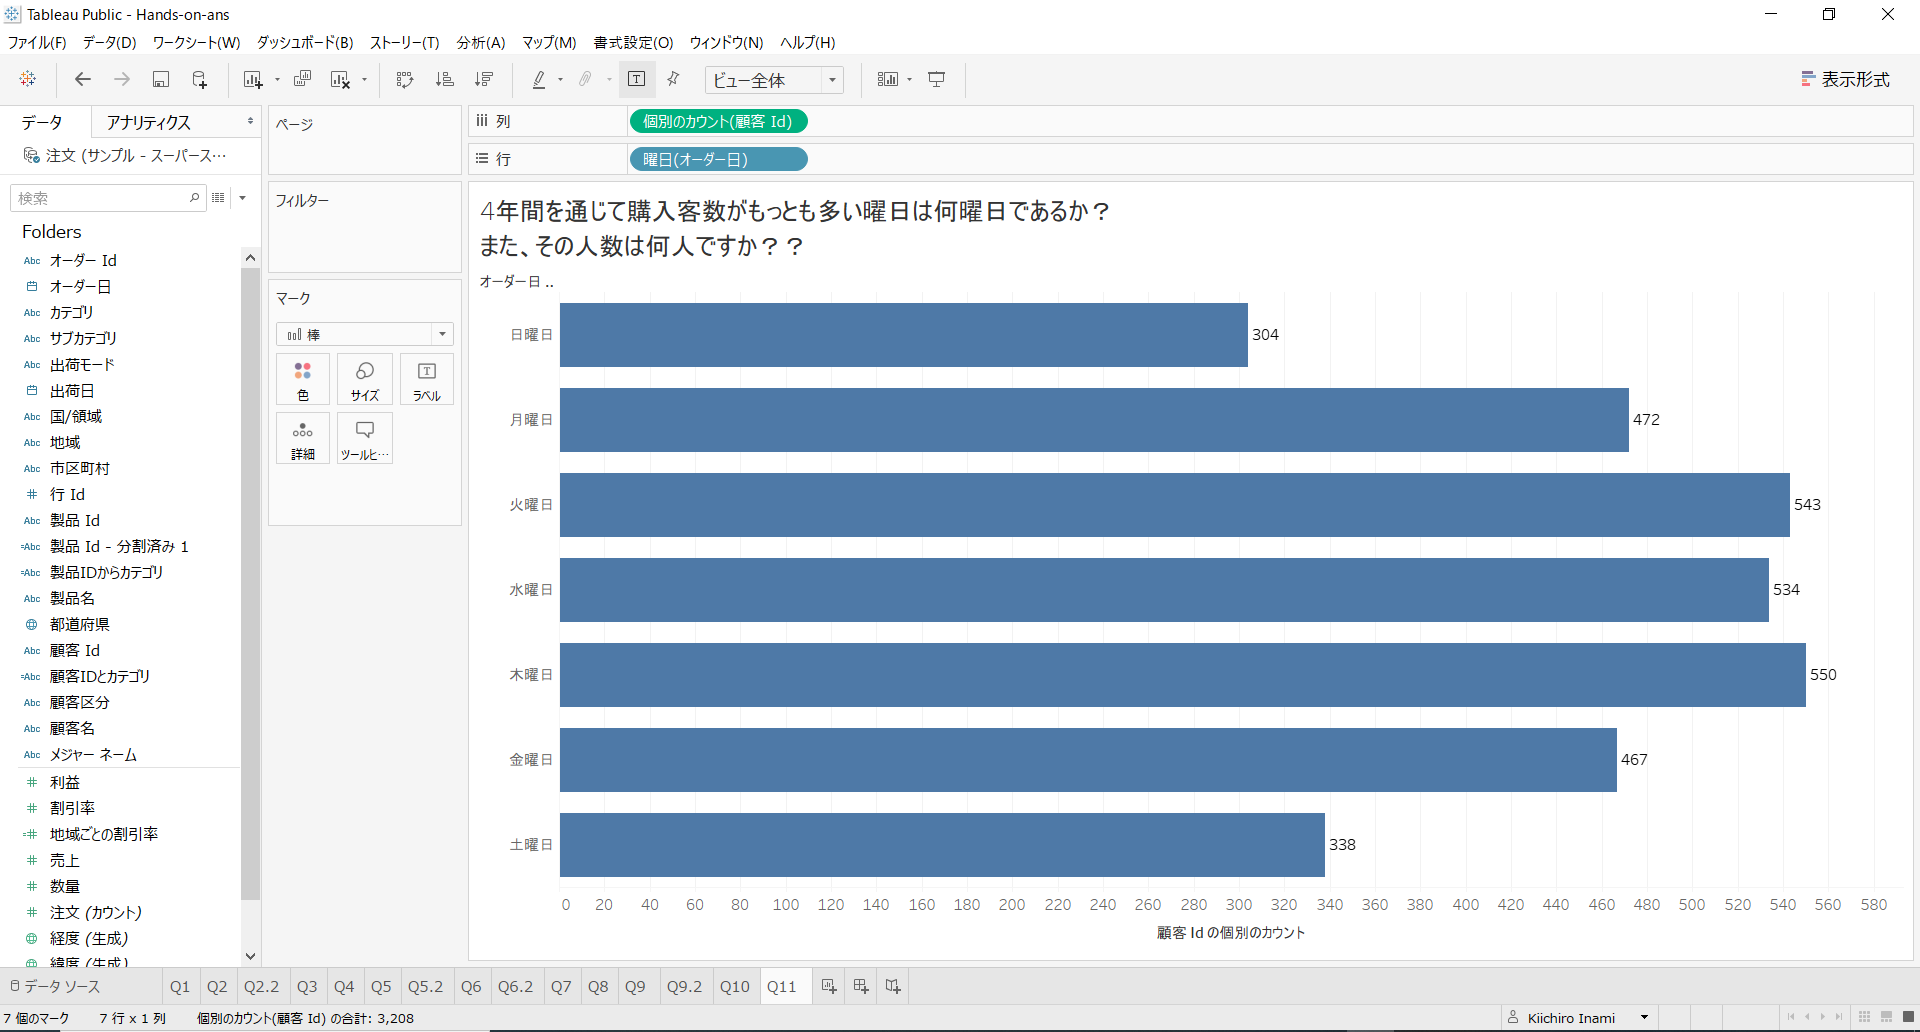
Task: Select the 曜日(オーダー日) pill in rows
Action: [x=718, y=159]
